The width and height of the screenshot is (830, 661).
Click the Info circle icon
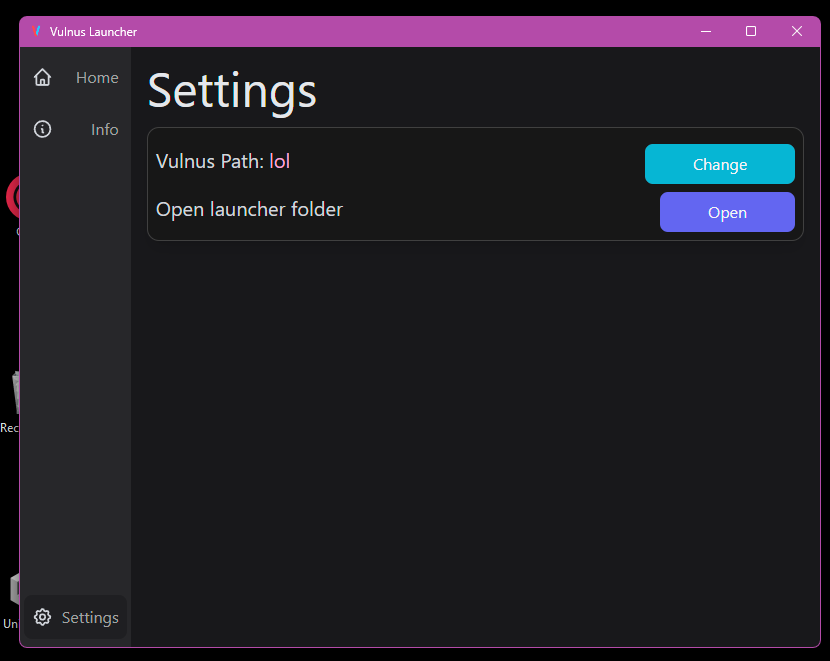pos(42,129)
